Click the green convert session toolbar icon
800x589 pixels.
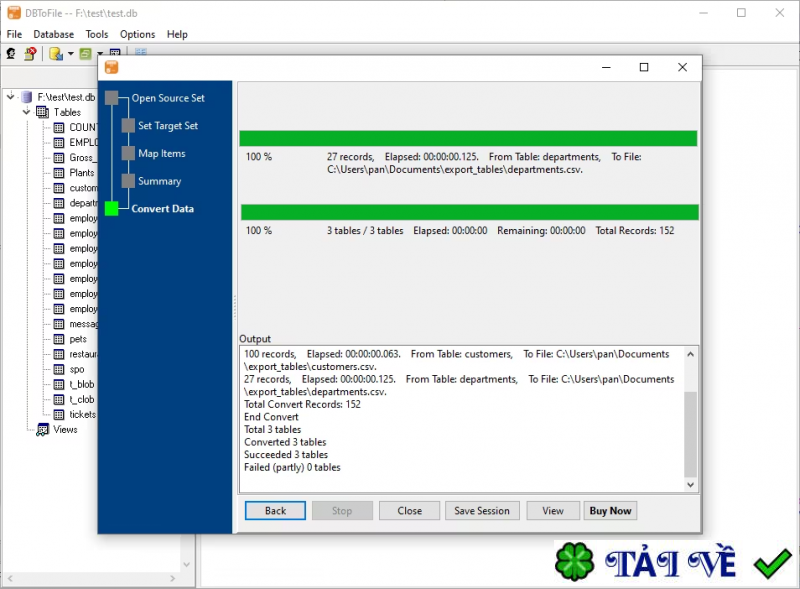(x=85, y=52)
